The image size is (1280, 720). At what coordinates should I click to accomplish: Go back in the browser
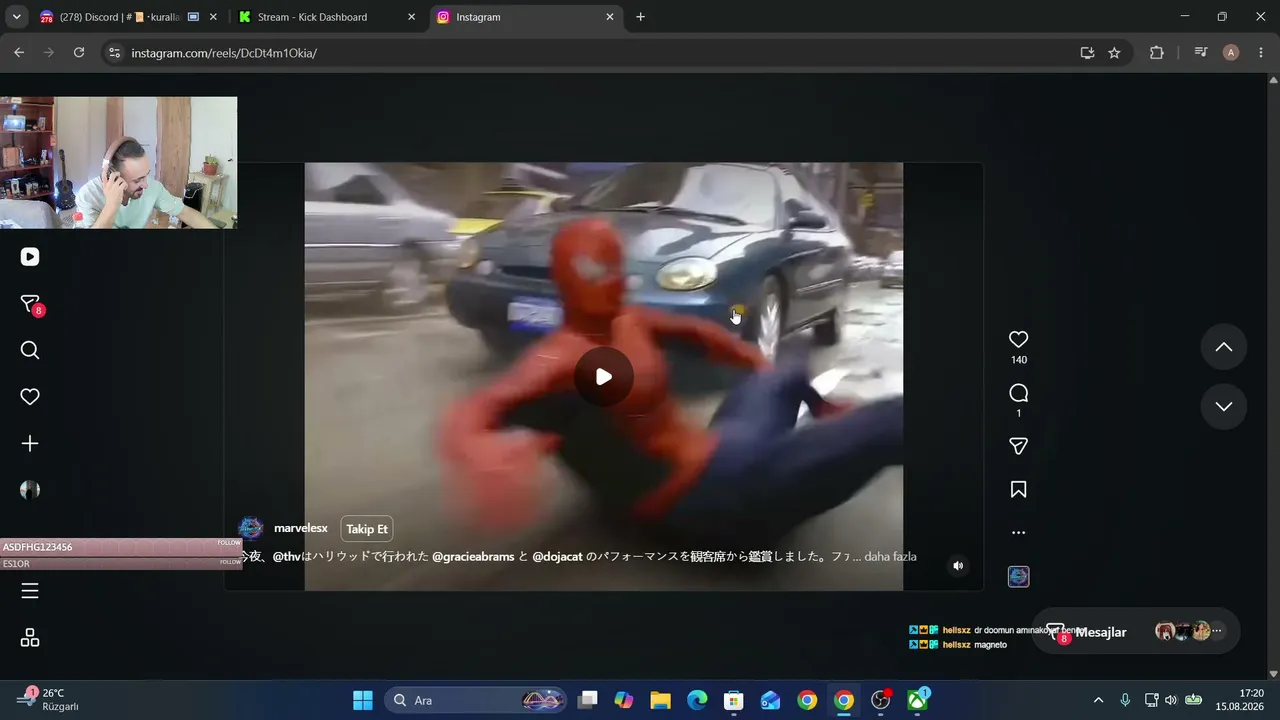point(19,53)
